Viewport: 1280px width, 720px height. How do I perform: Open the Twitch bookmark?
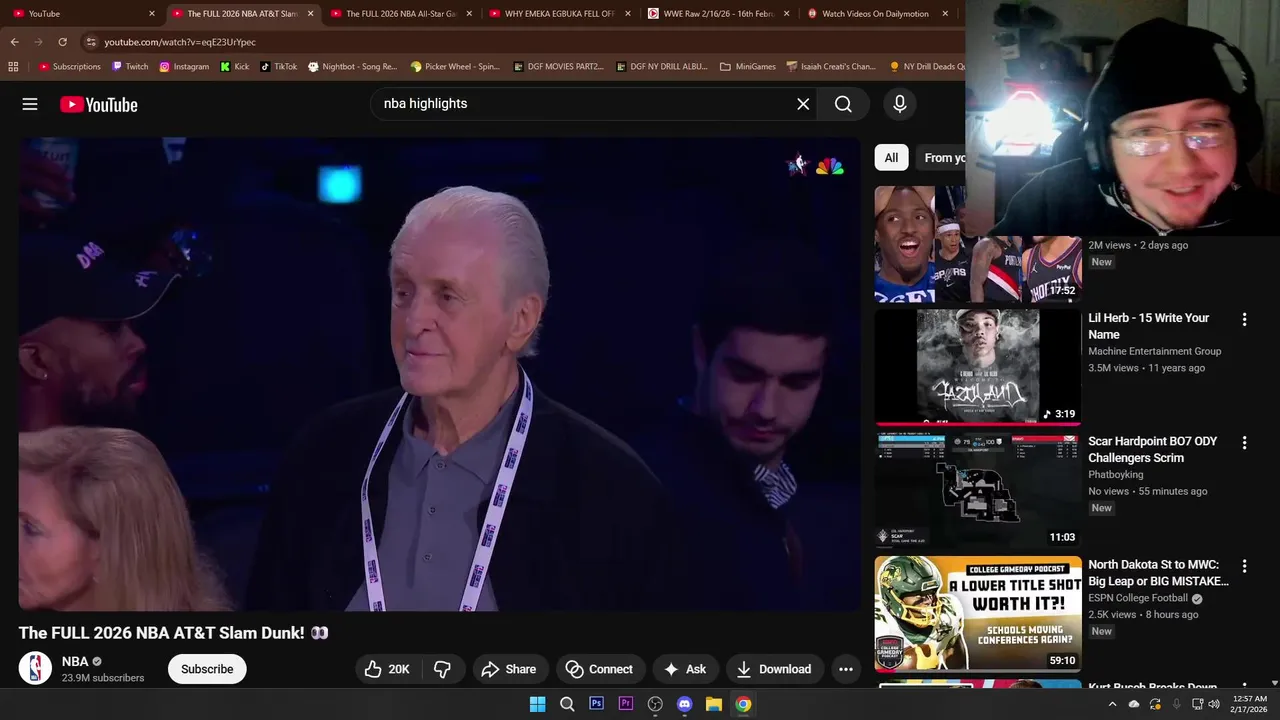point(130,67)
